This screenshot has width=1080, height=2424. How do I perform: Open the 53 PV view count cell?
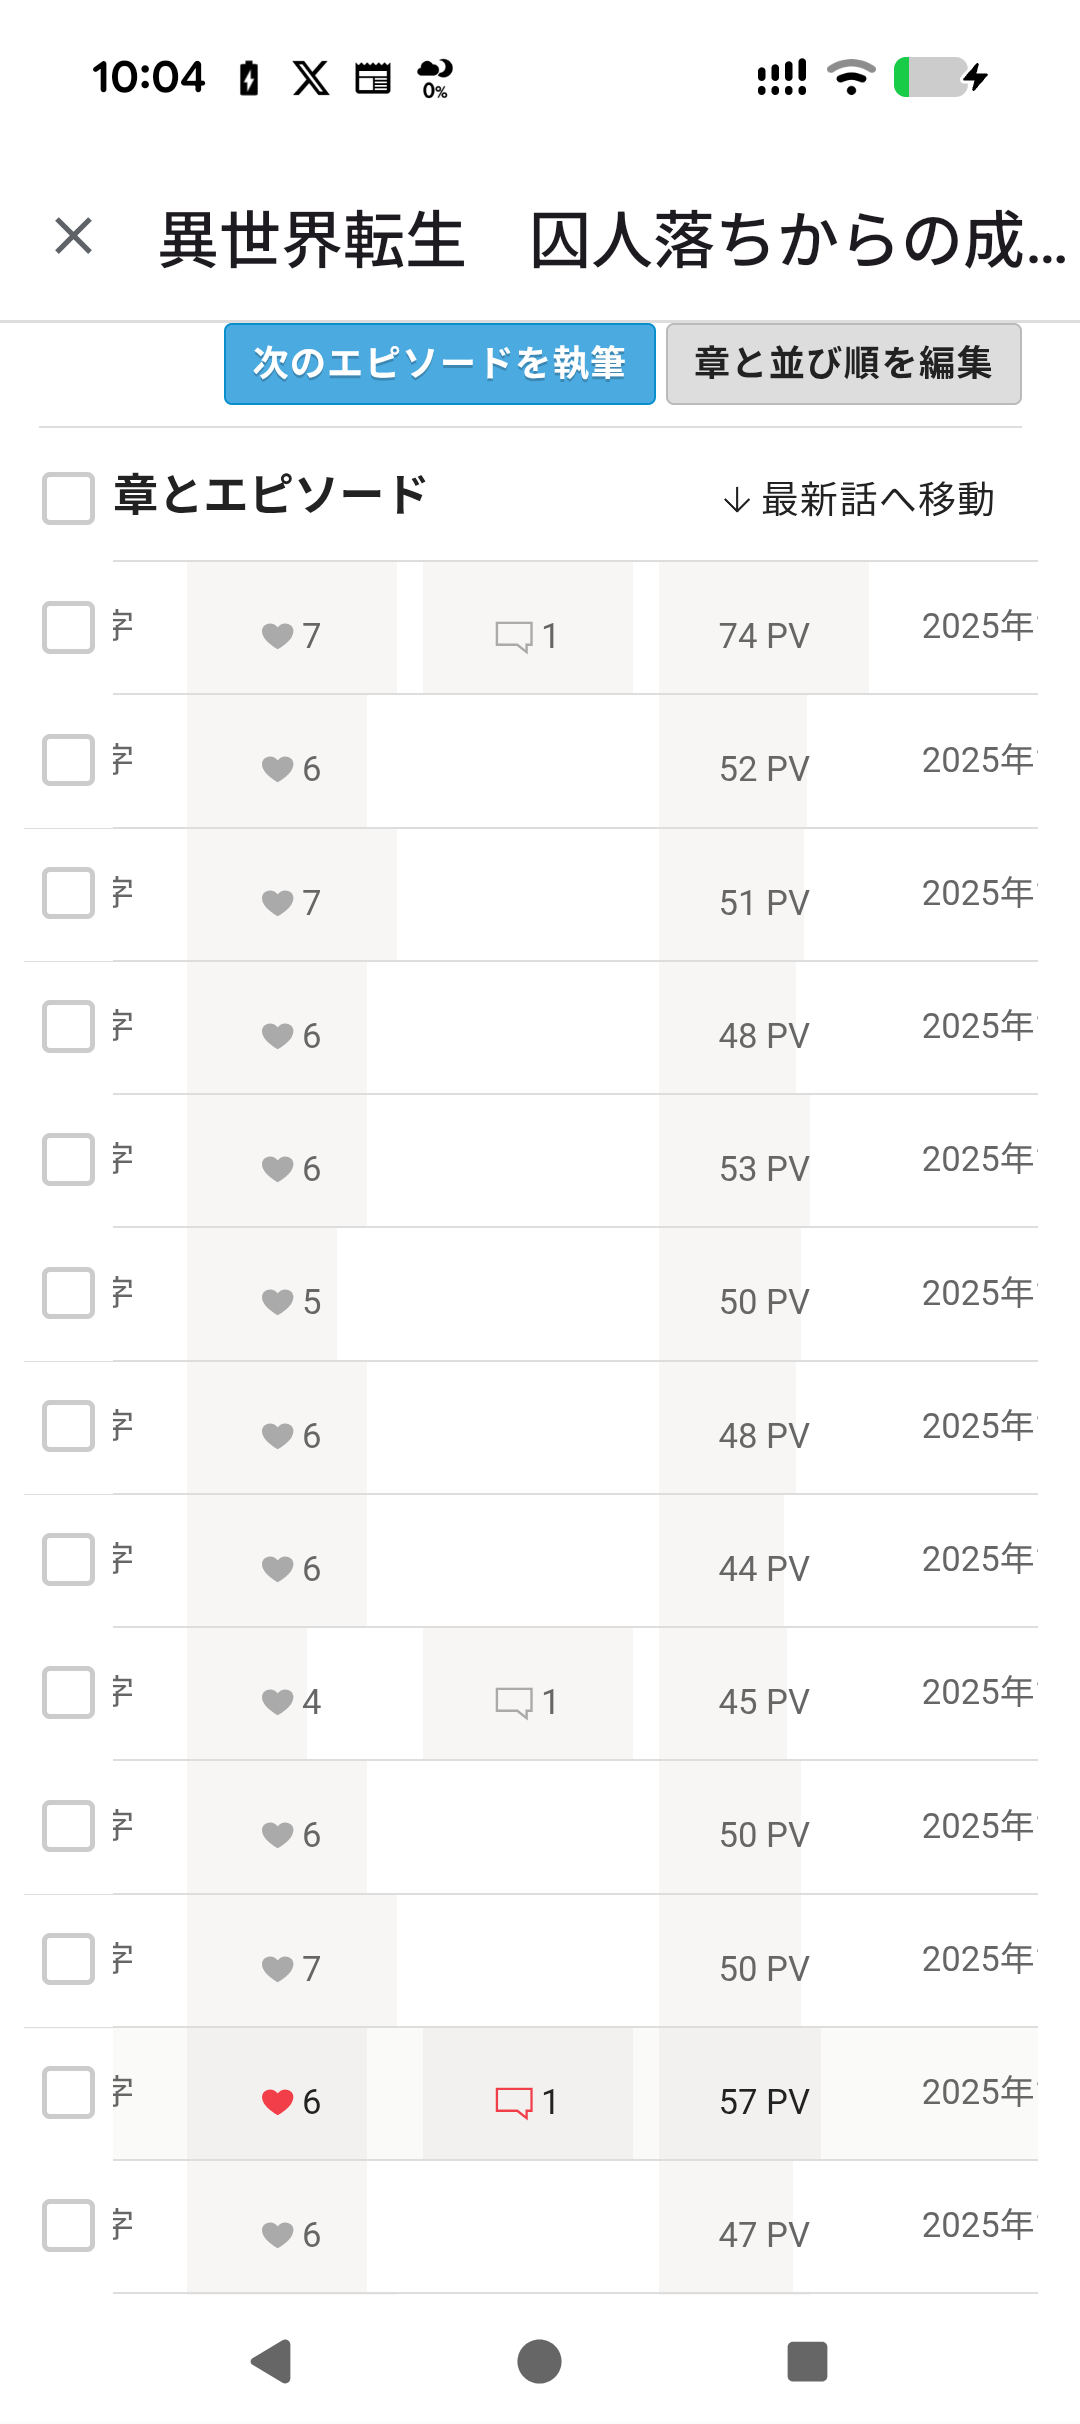pyautogui.click(x=764, y=1169)
